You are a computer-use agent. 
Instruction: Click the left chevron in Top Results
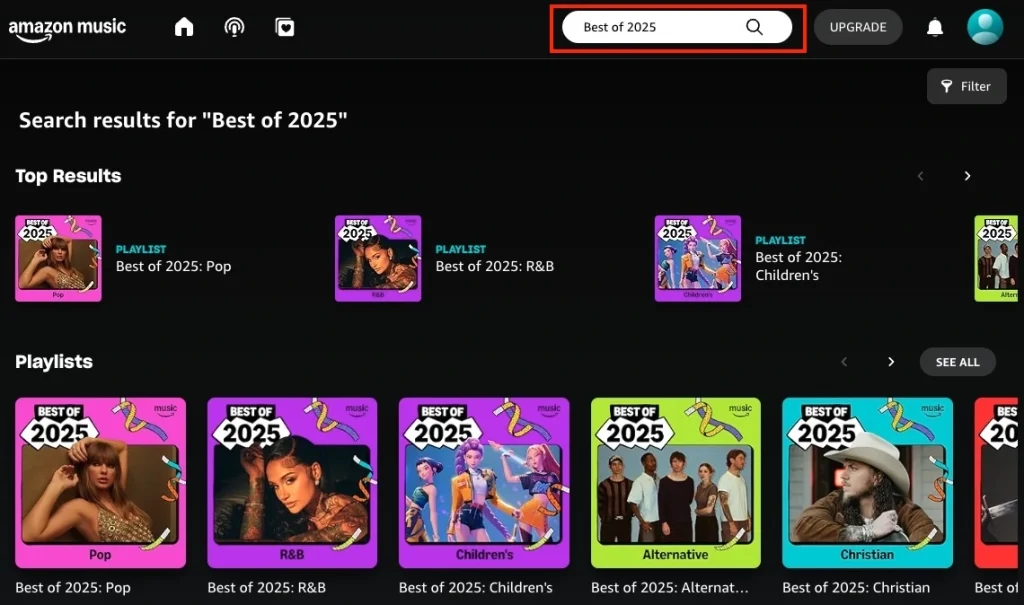coord(920,175)
